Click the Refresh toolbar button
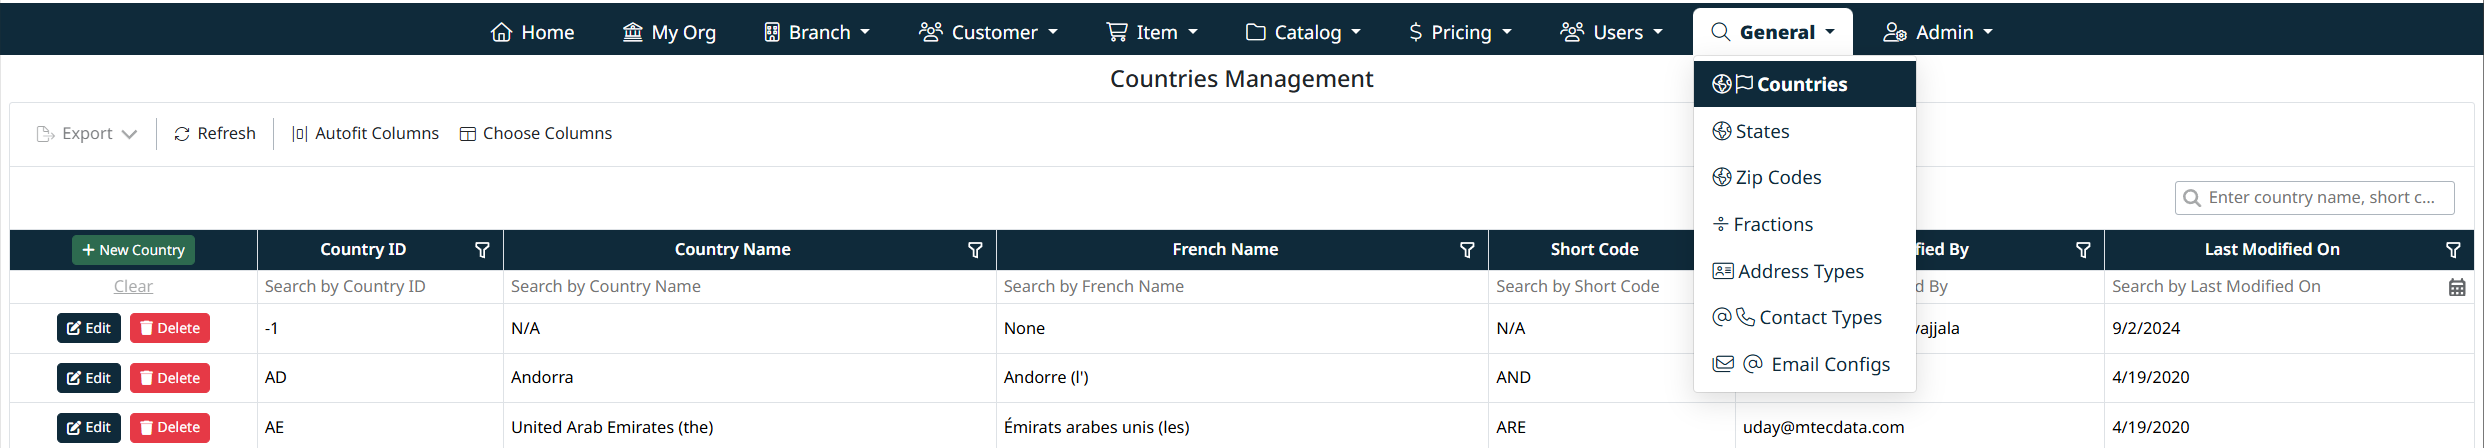This screenshot has width=2484, height=448. tap(215, 134)
